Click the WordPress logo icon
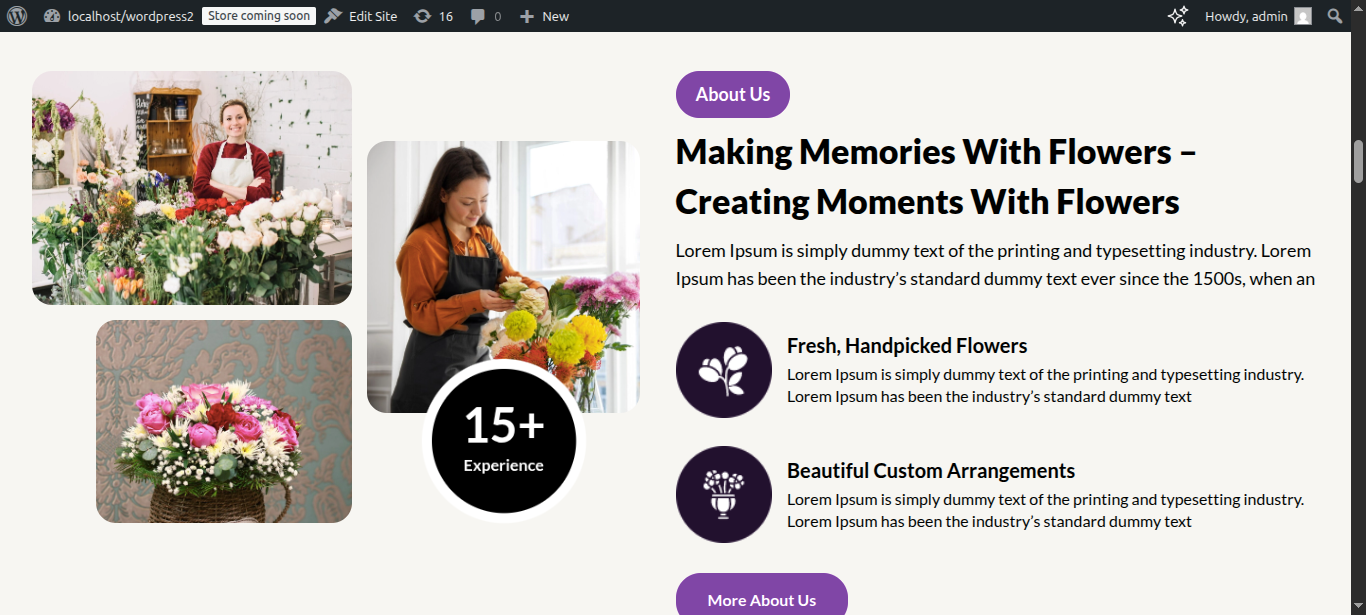Image resolution: width=1366 pixels, height=615 pixels. pyautogui.click(x=17, y=16)
